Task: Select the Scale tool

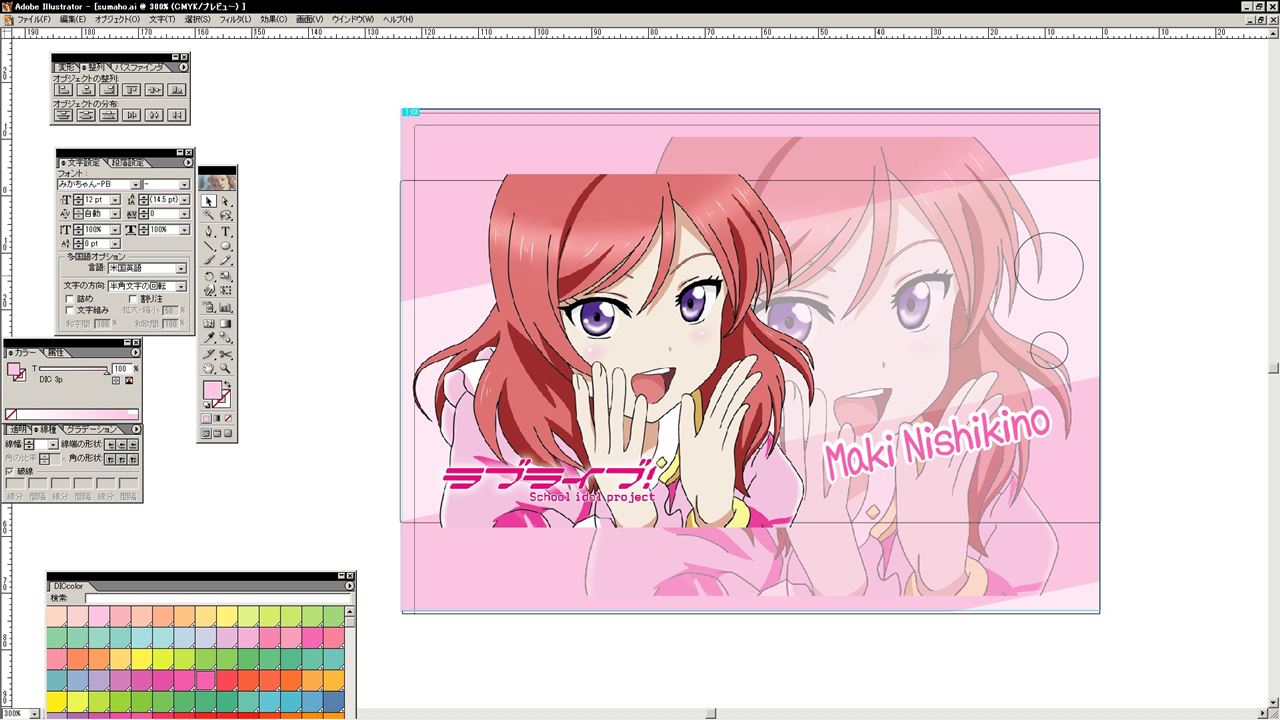Action: 226,276
